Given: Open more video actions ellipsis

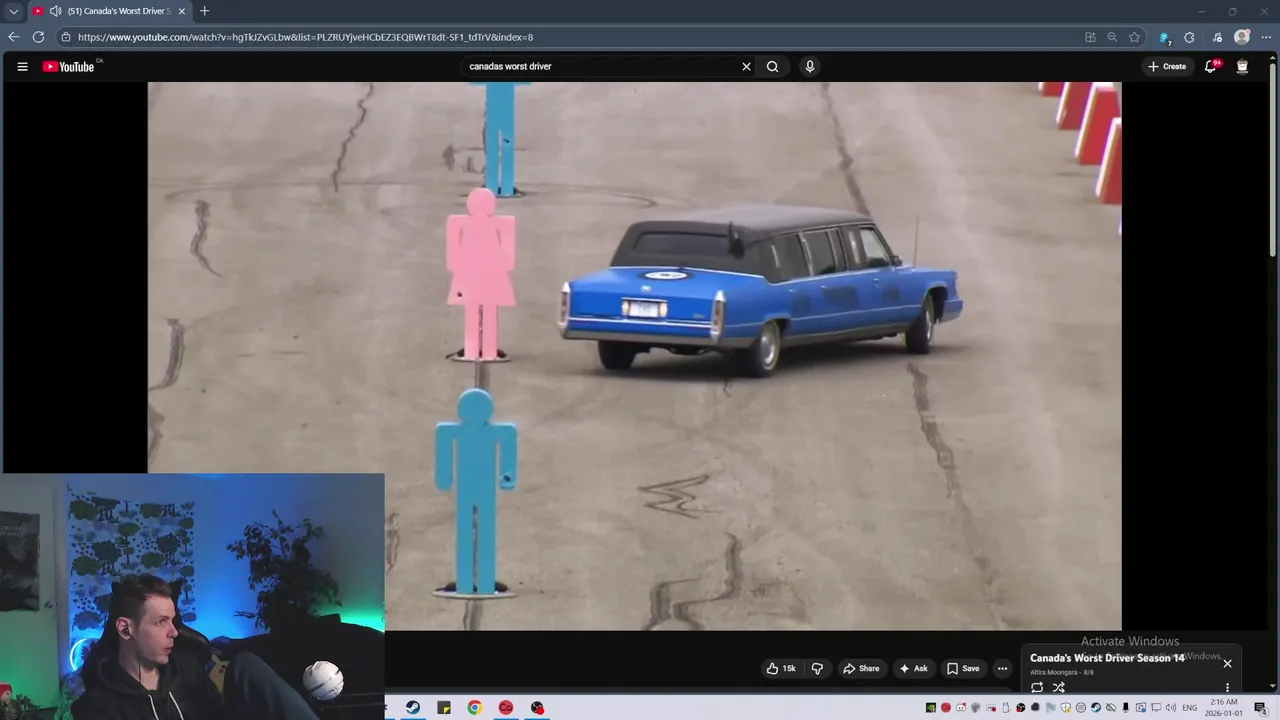Looking at the screenshot, I should tap(1002, 668).
